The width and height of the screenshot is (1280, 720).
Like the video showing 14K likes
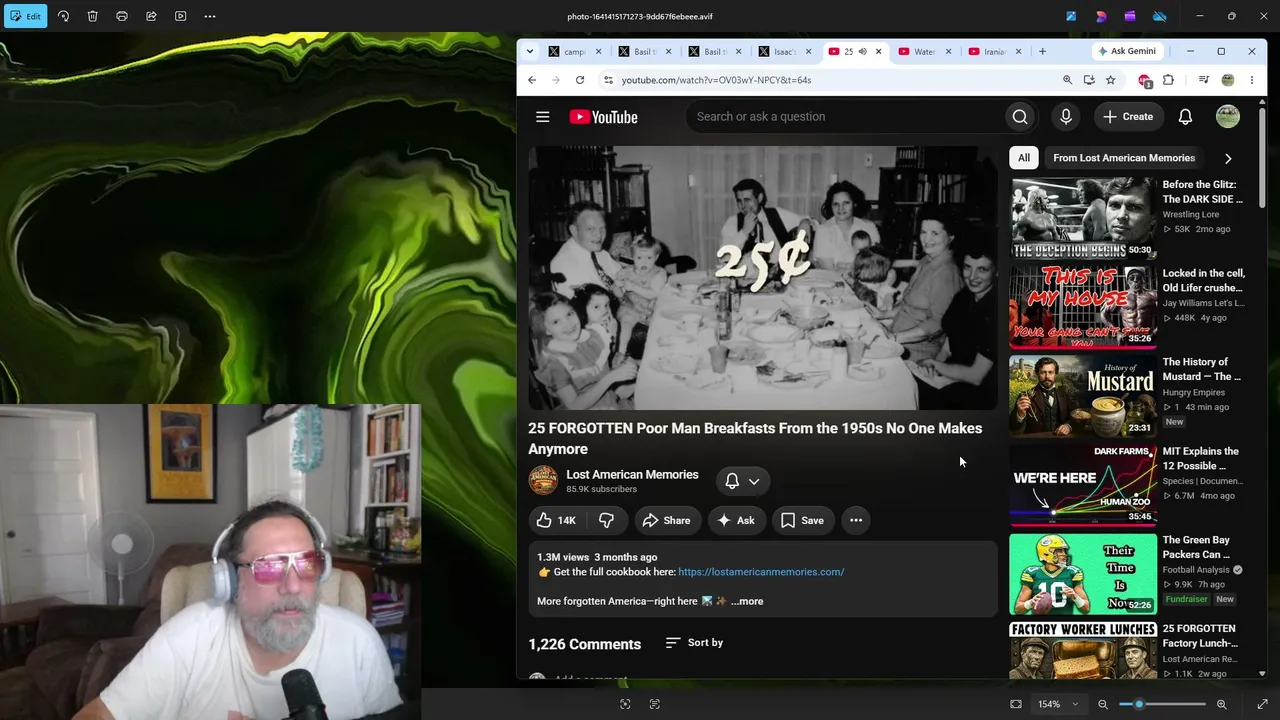pyautogui.click(x=557, y=520)
